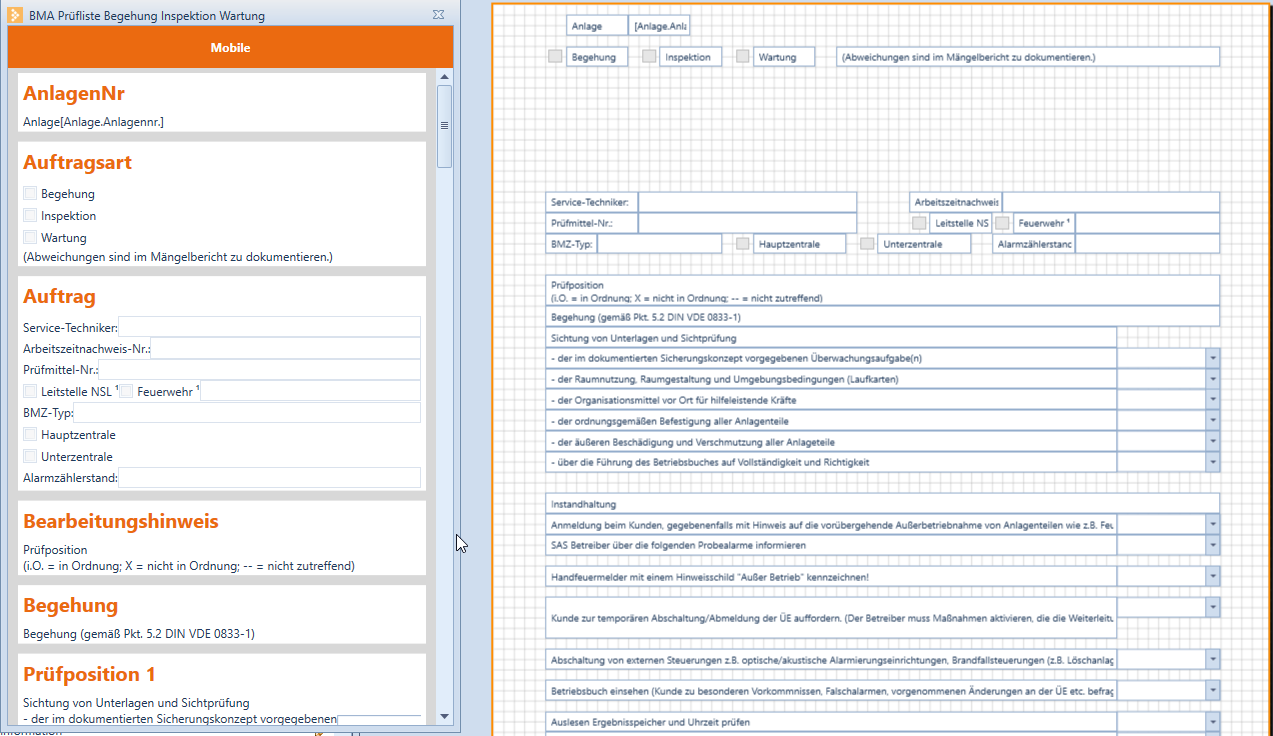Enable the Inspektion checkbox under Auftragsart
The height and width of the screenshot is (736, 1273).
[x=30, y=216]
